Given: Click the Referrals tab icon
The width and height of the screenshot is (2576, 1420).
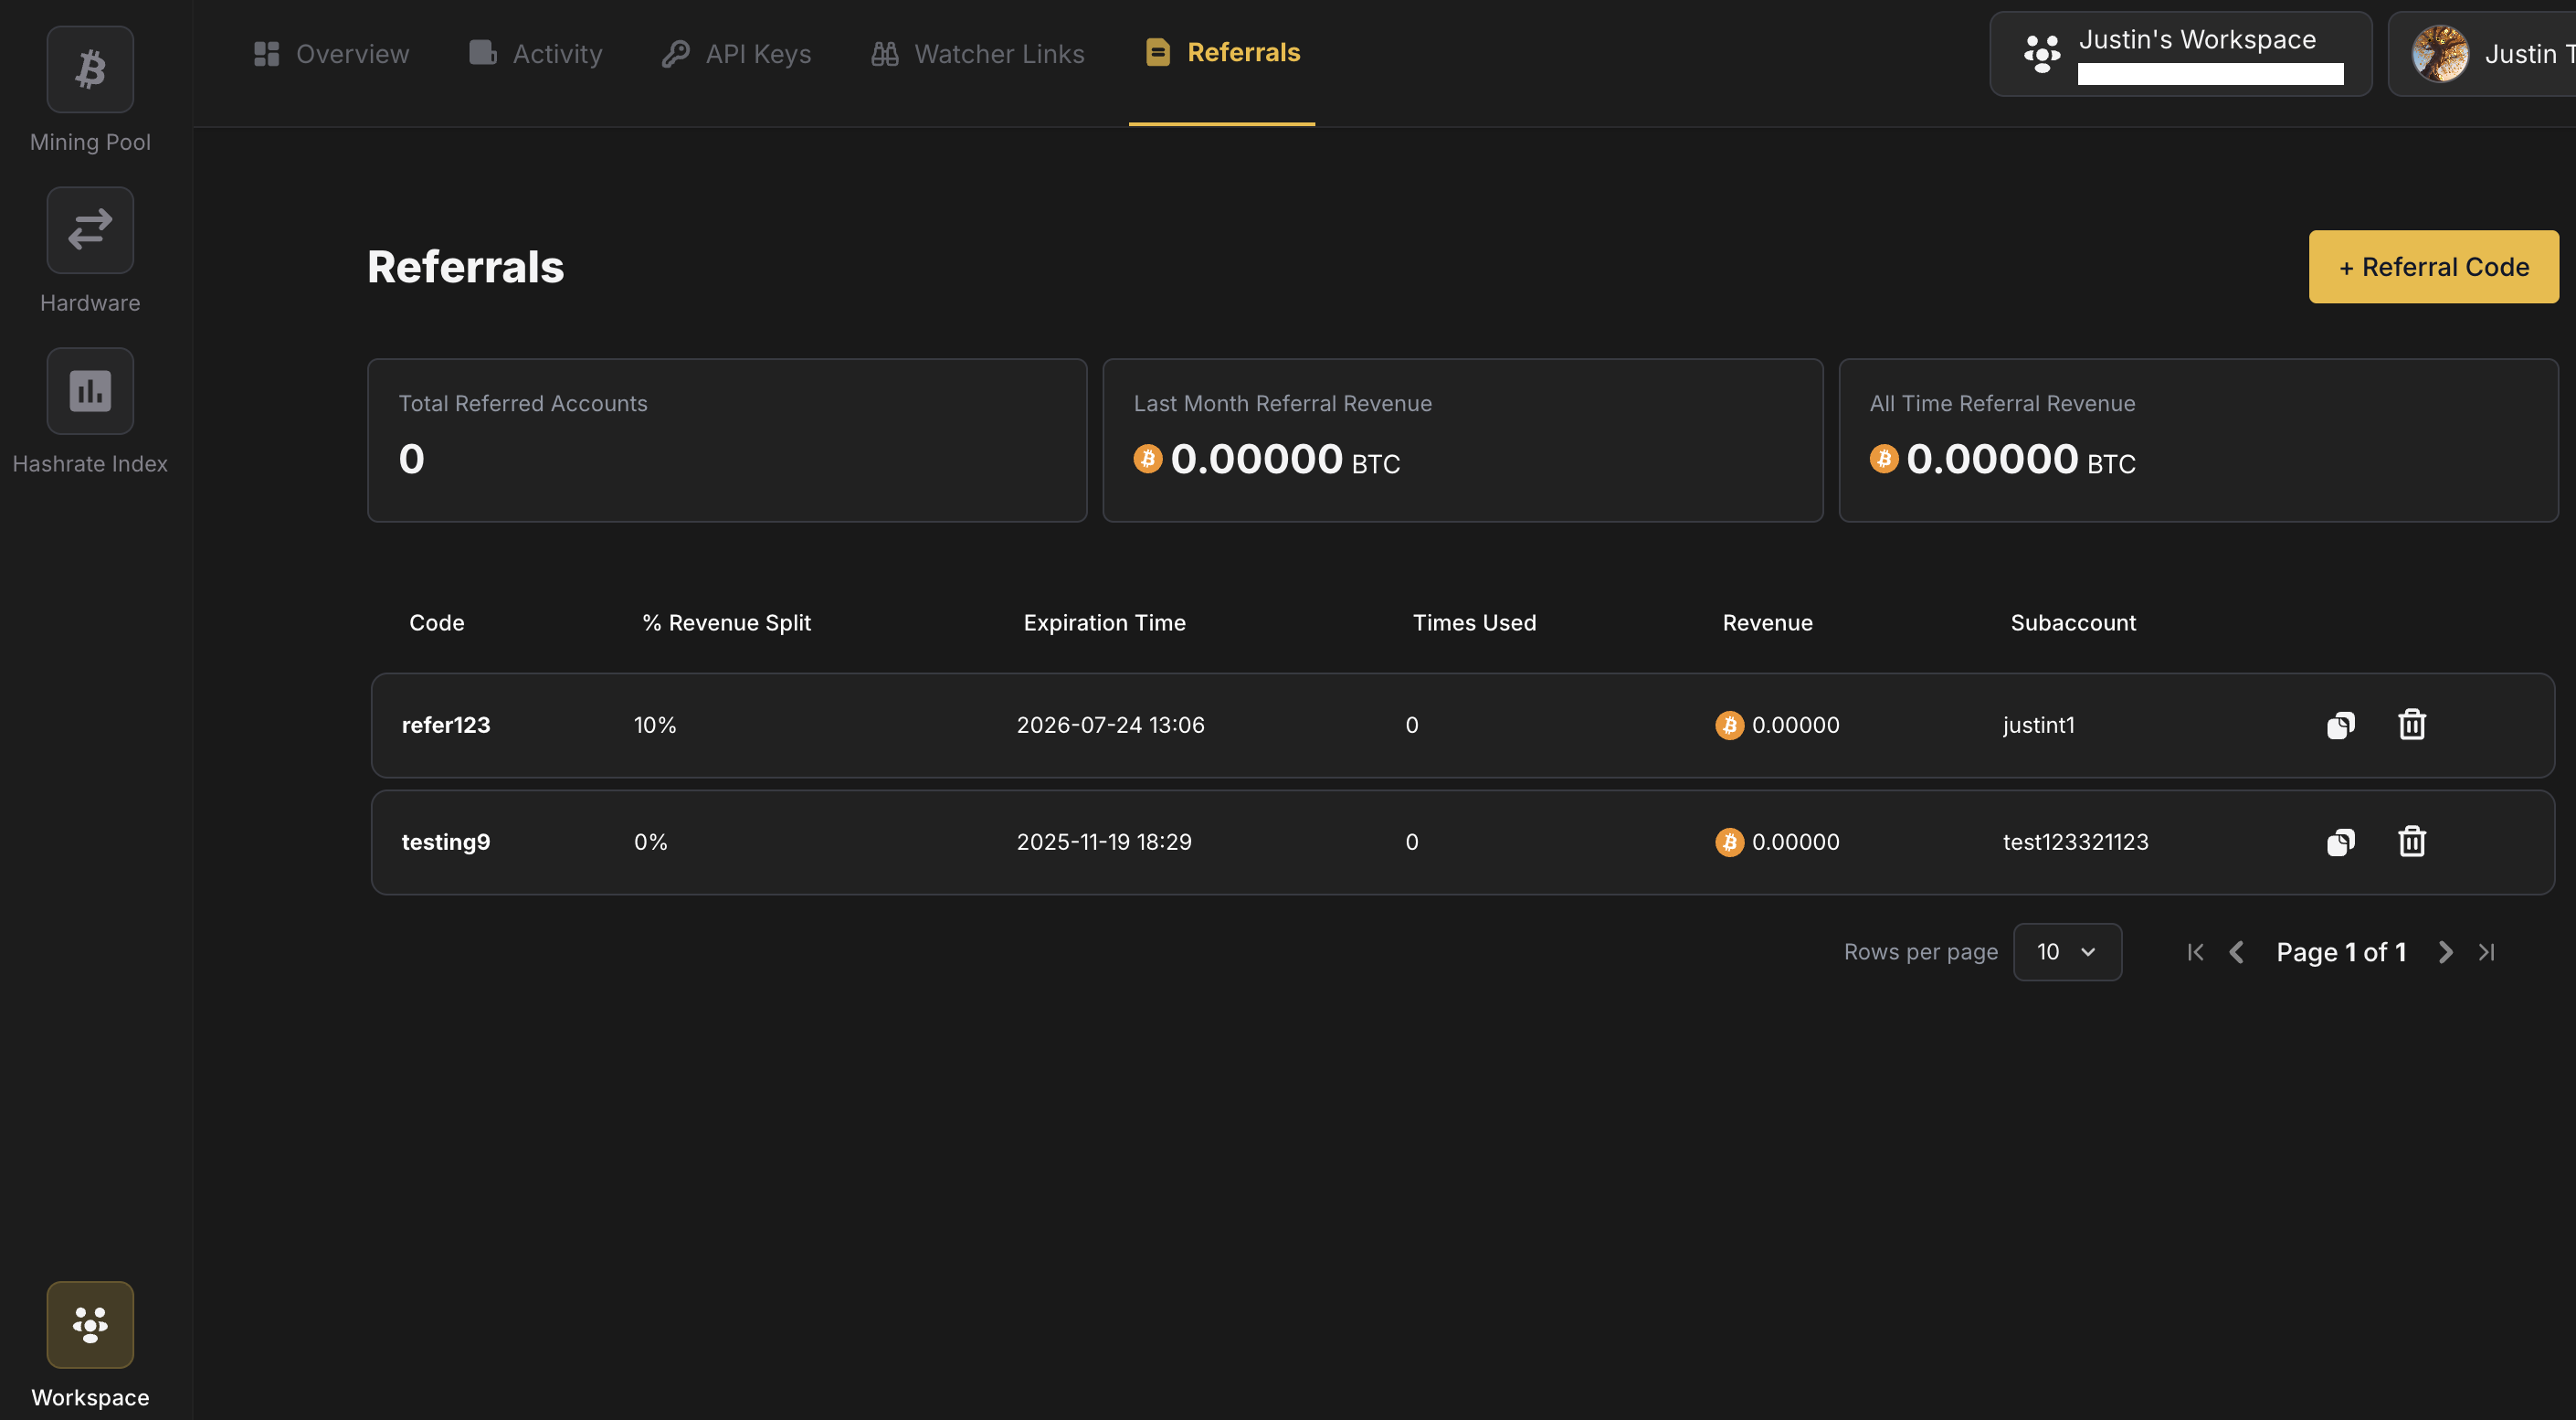Looking at the screenshot, I should point(1158,53).
